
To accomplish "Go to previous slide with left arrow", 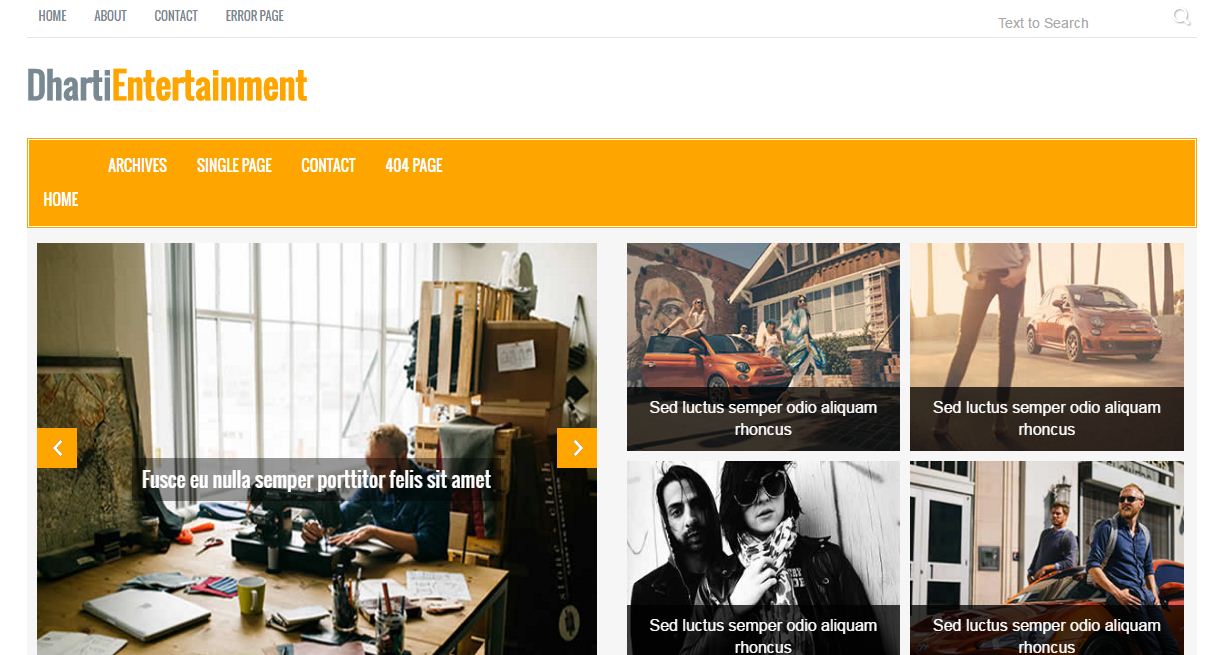I will [57, 448].
